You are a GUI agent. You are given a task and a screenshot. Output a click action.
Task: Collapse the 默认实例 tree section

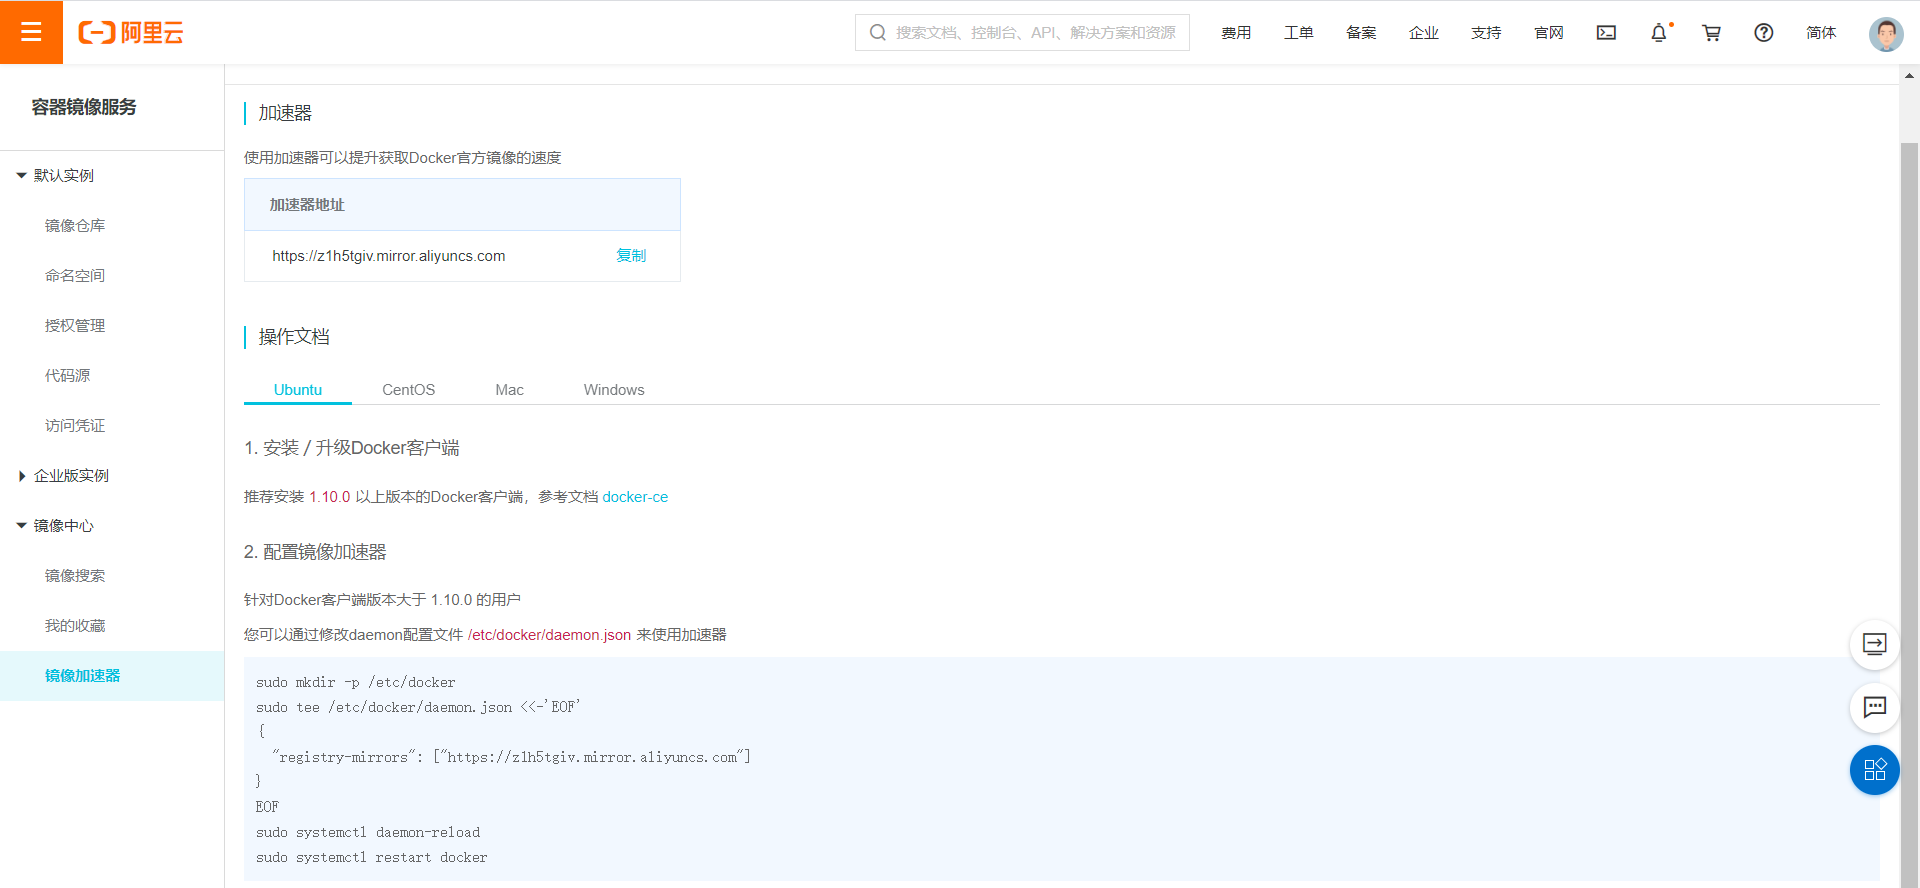pos(21,176)
